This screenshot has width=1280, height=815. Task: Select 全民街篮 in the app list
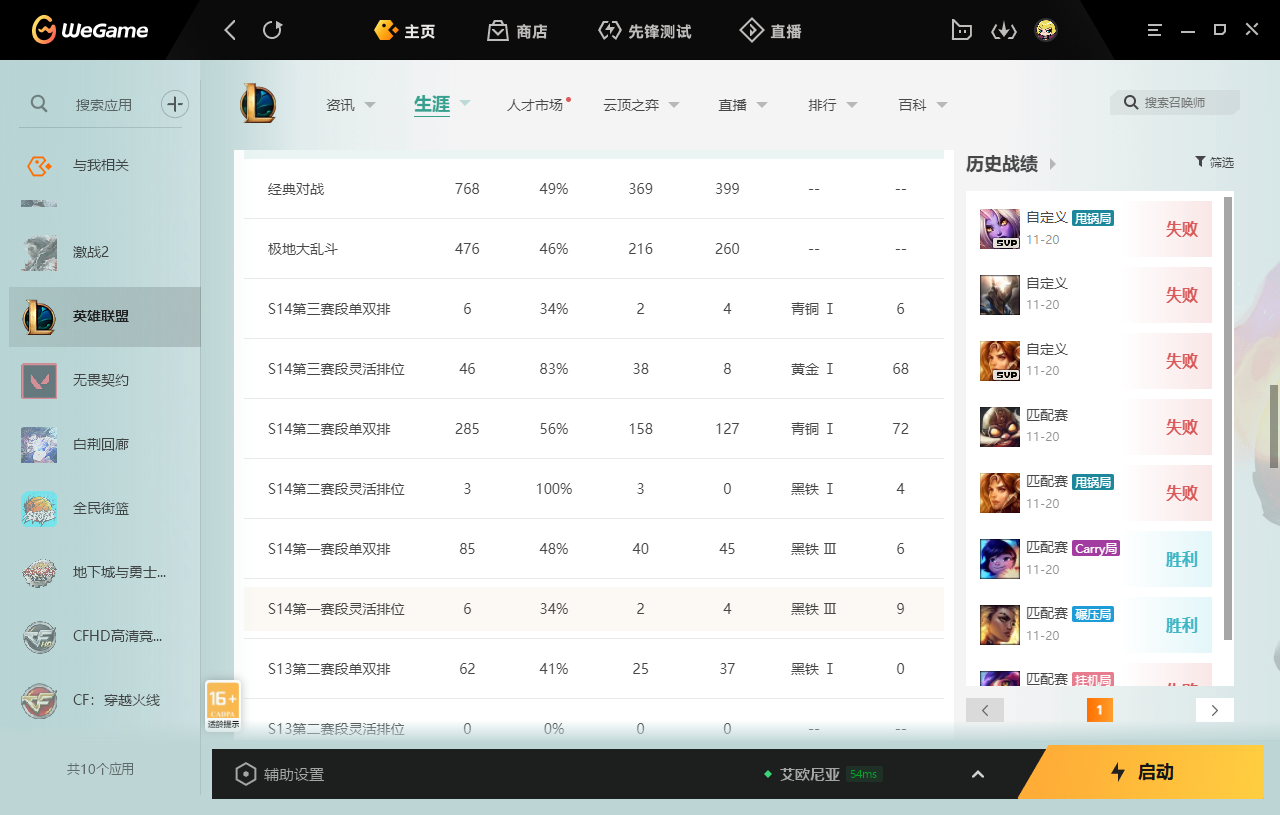coord(105,508)
